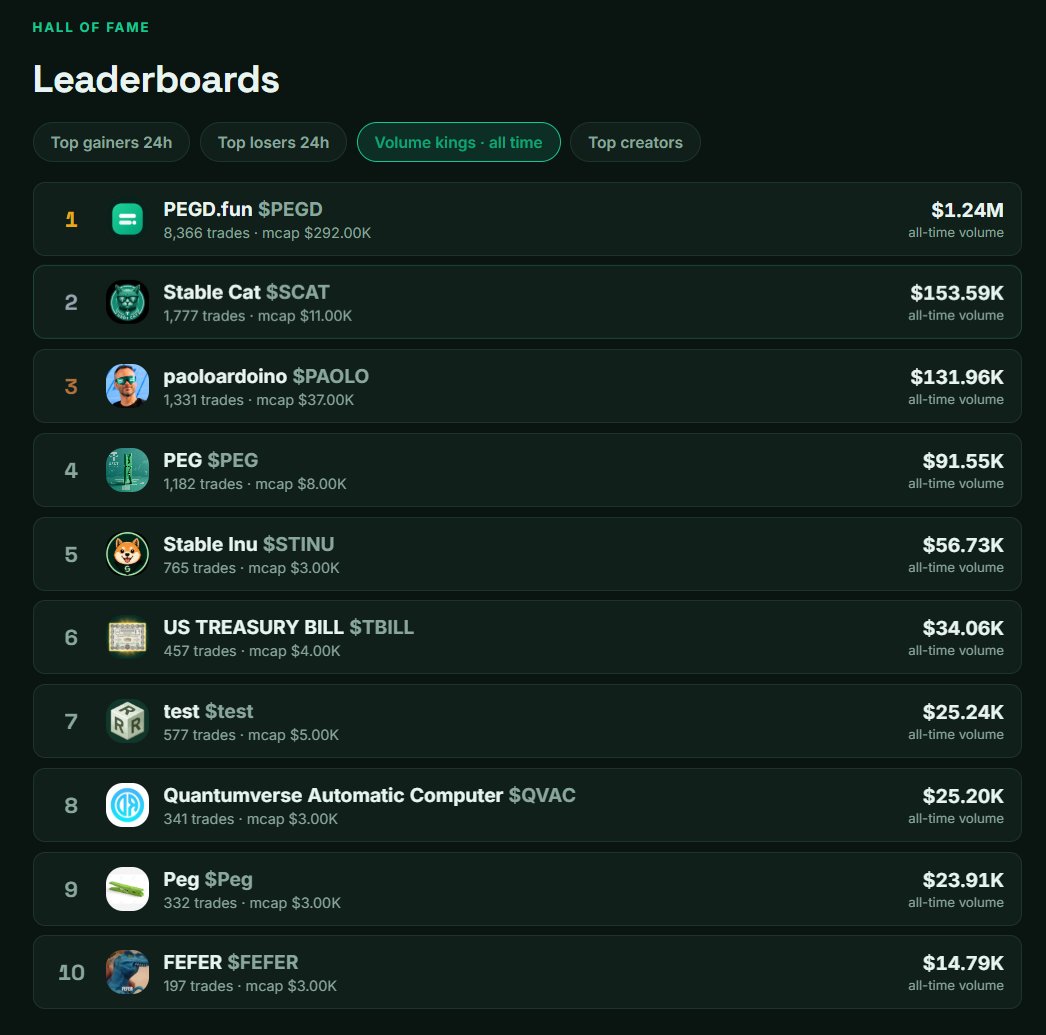Open paoloardoino $PAOLO token name
Screen dimensions: 1046x1035
click(x=266, y=376)
